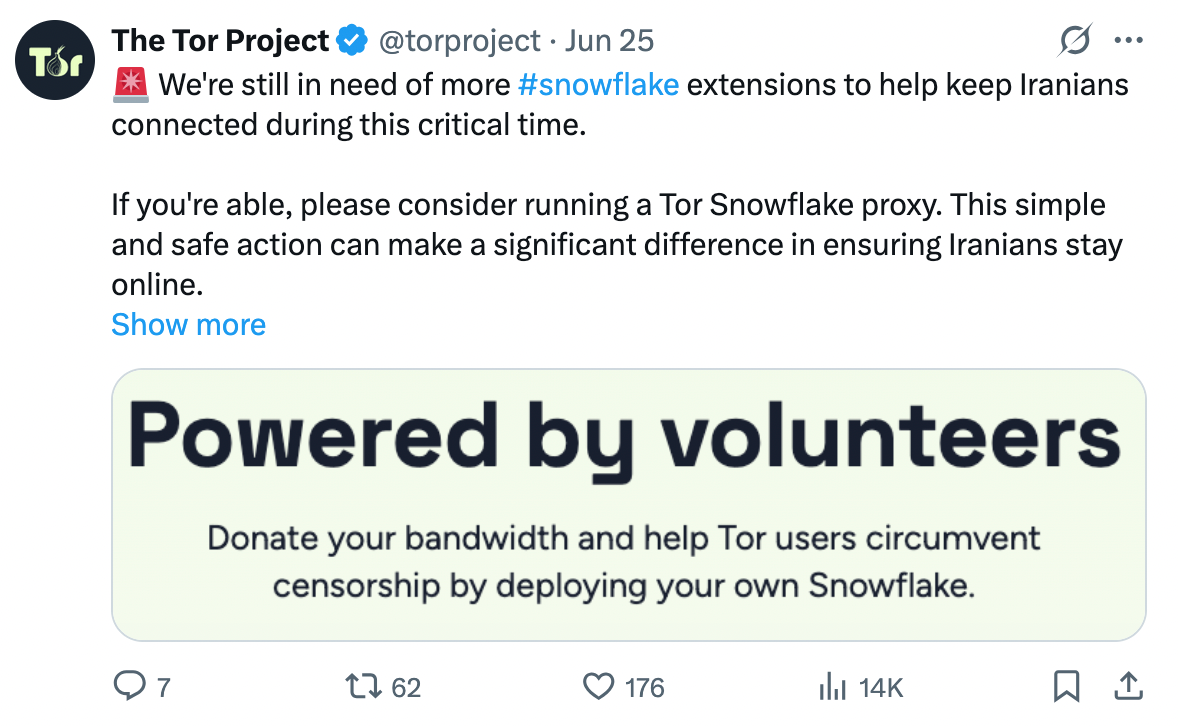Click the 62 reposts count
The image size is (1178, 726).
406,688
